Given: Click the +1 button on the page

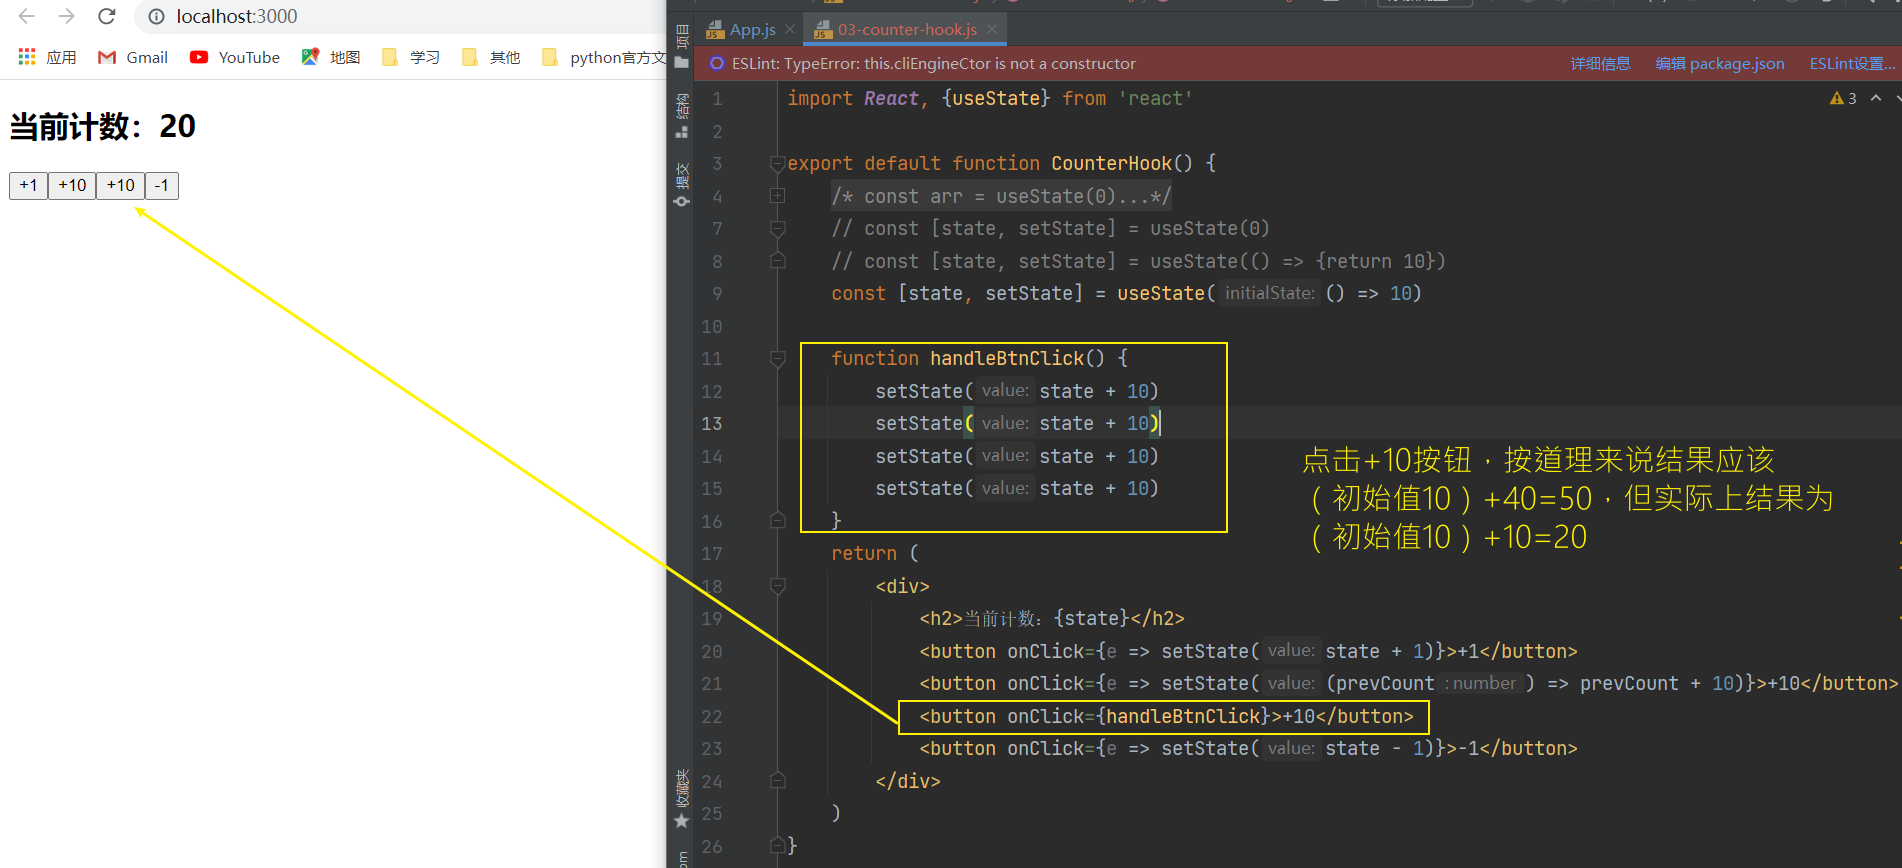Looking at the screenshot, I should click(28, 185).
